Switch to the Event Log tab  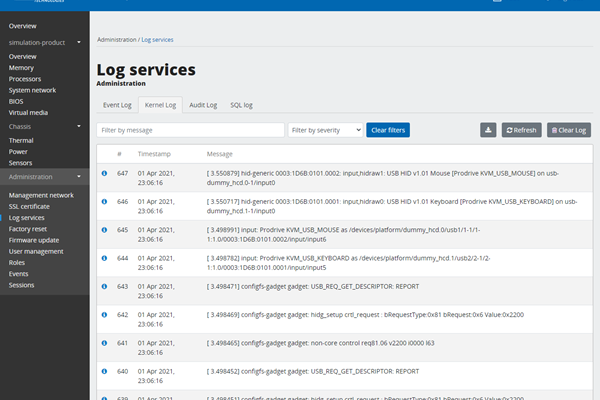point(117,105)
